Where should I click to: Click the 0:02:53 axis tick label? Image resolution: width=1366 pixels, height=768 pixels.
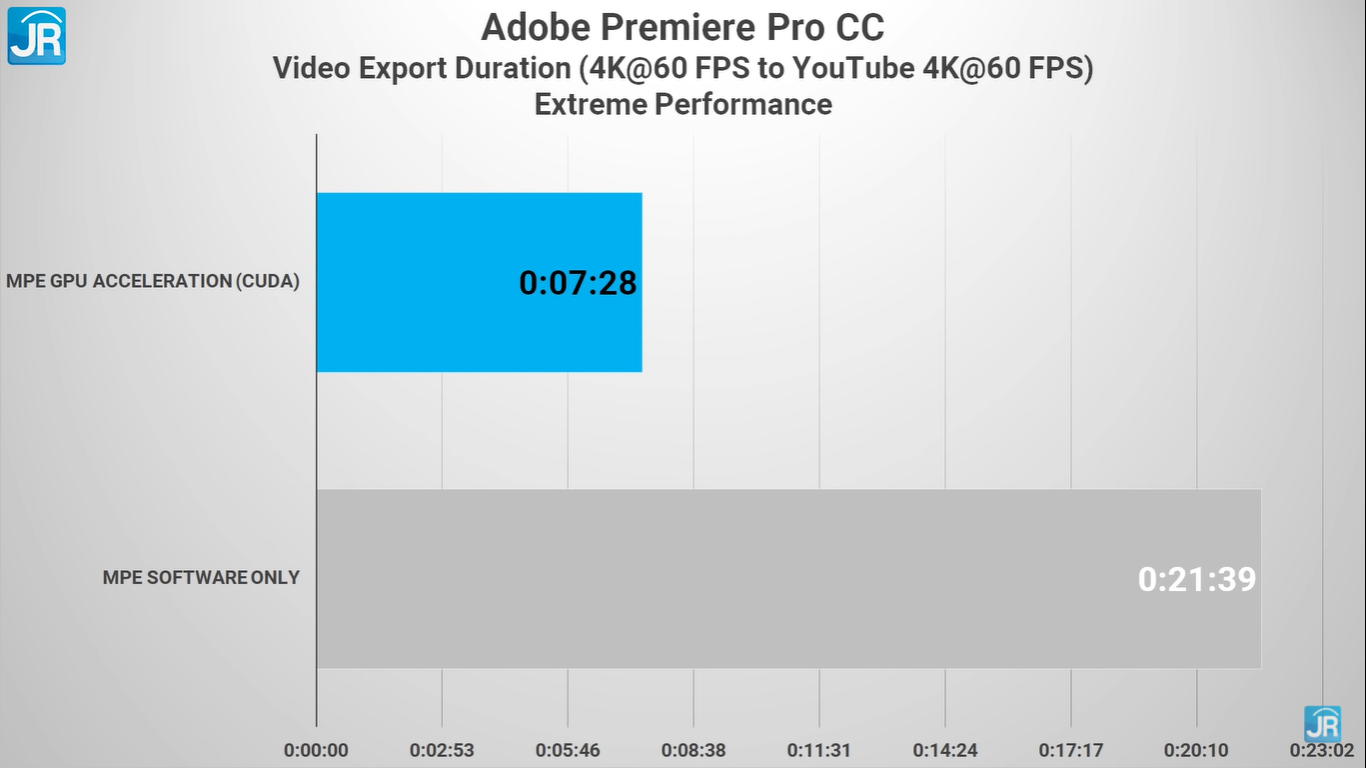(442, 750)
